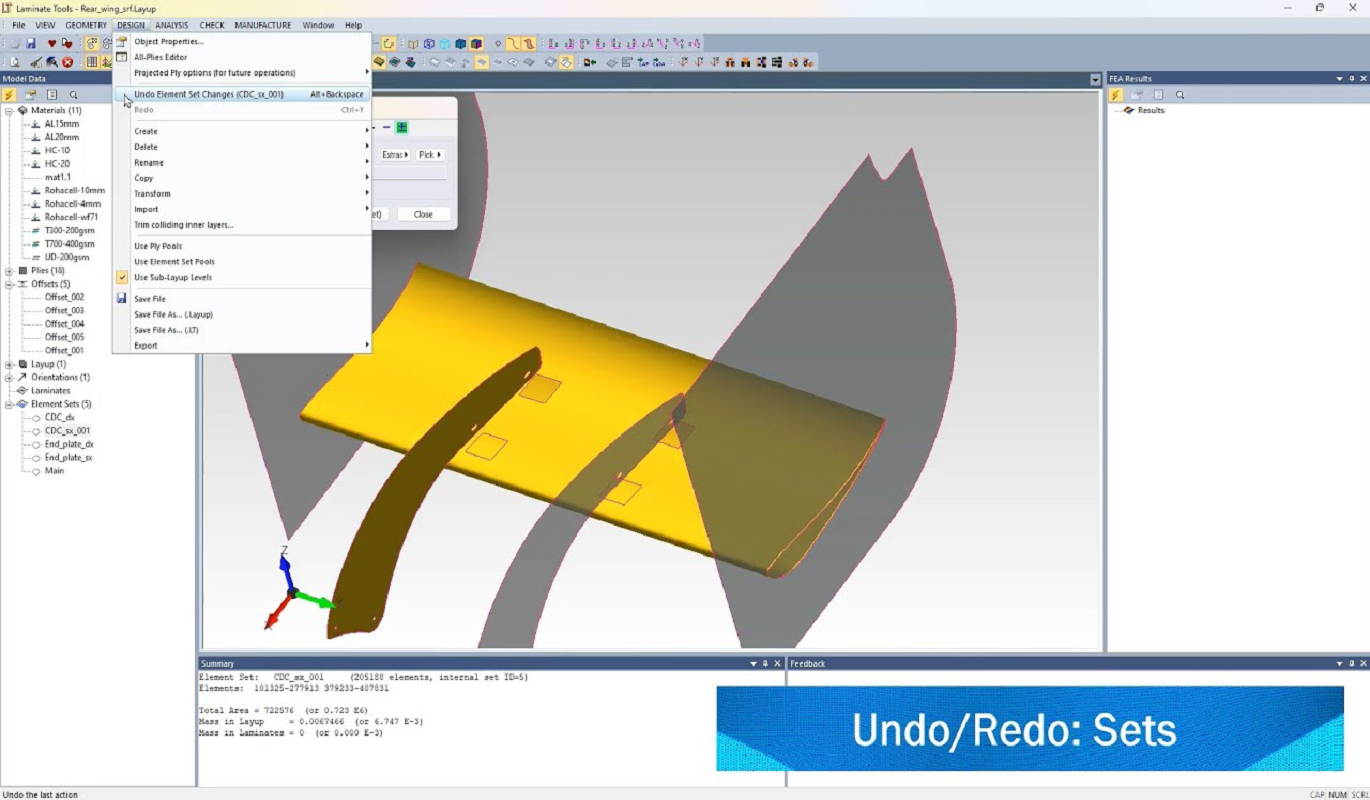Select Rohacell-10mm material in tree
Viewport: 1370px width, 800px height.
(x=74, y=190)
